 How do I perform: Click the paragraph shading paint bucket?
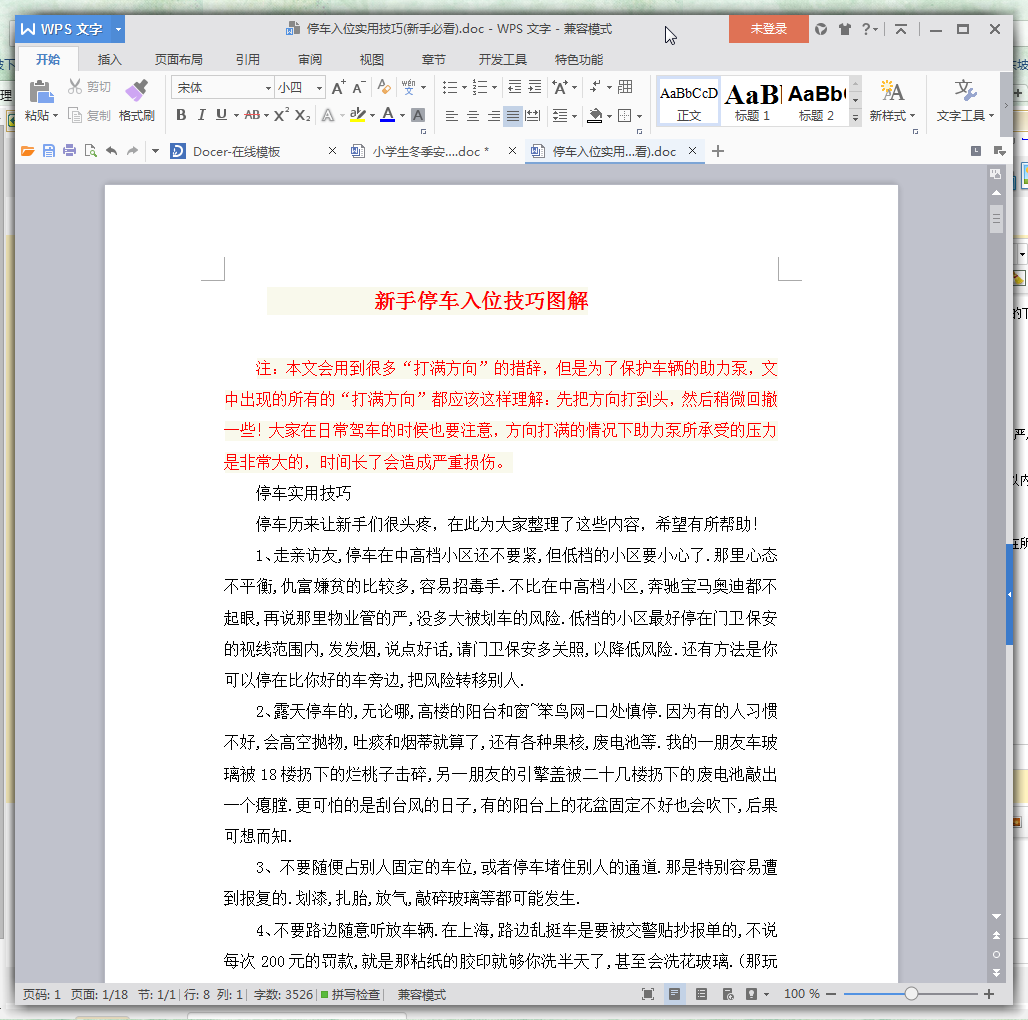coord(595,116)
